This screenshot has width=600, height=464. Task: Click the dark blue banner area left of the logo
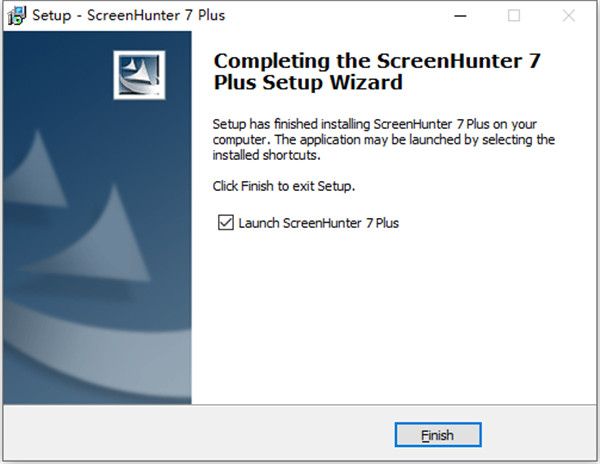[57, 75]
